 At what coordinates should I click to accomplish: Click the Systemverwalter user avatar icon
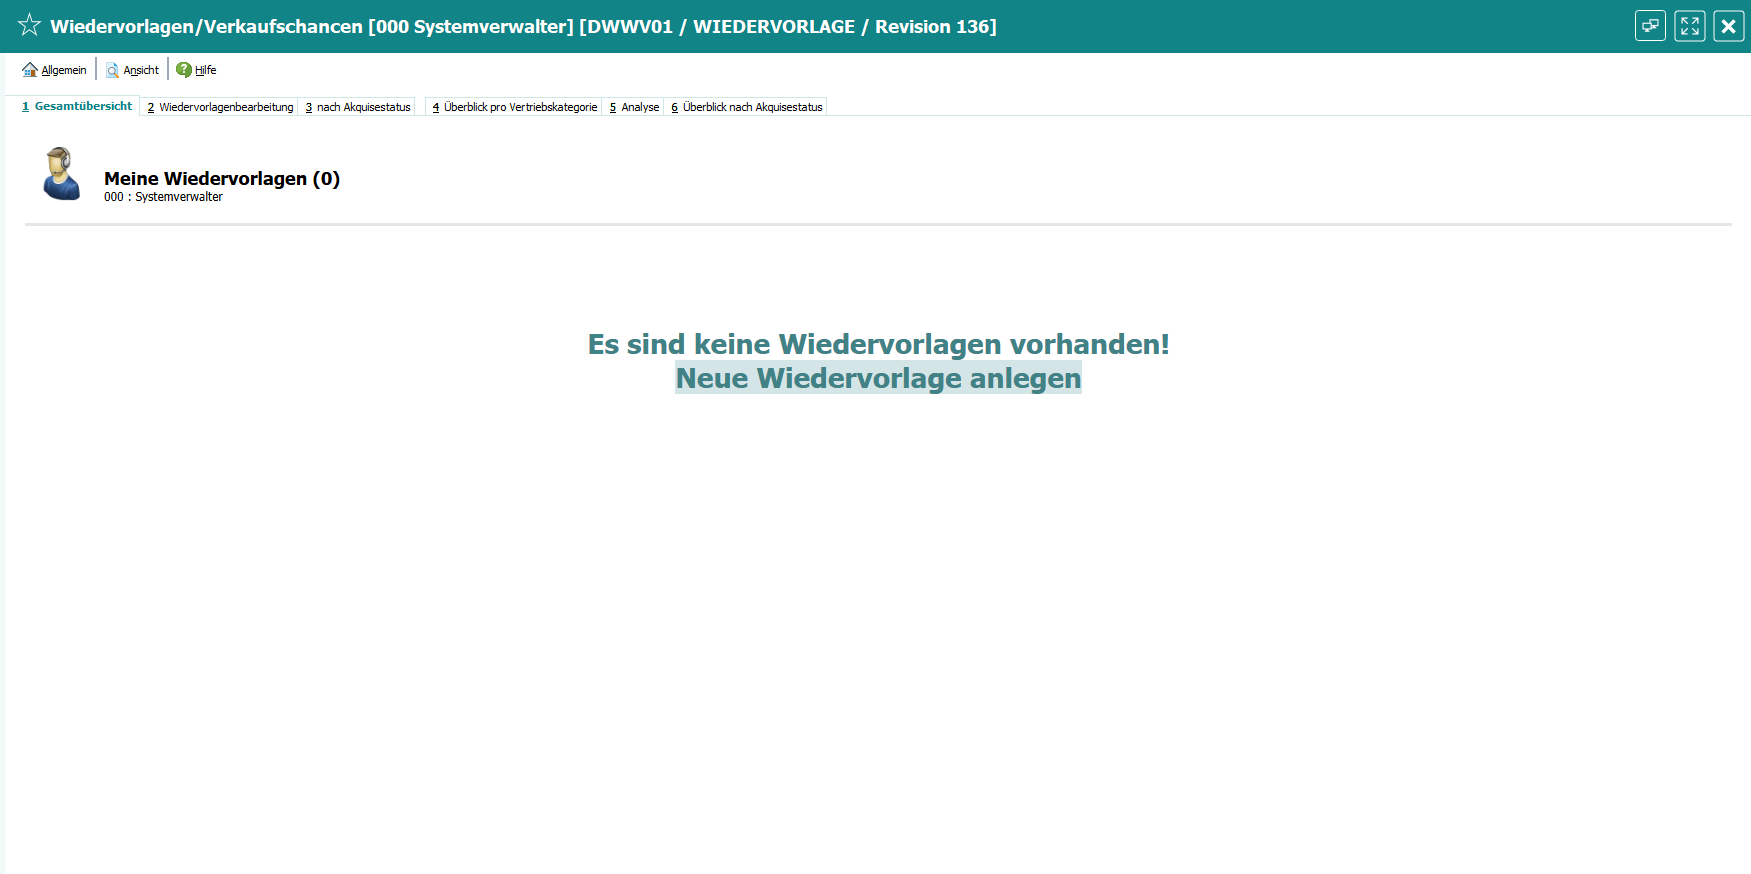pos(61,174)
